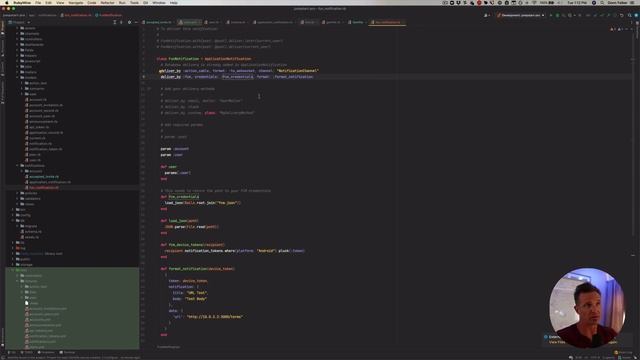The height and width of the screenshot is (360, 640).
Task: Click fcm_notification.rb in navigation breadcrumb
Action: (77, 15)
